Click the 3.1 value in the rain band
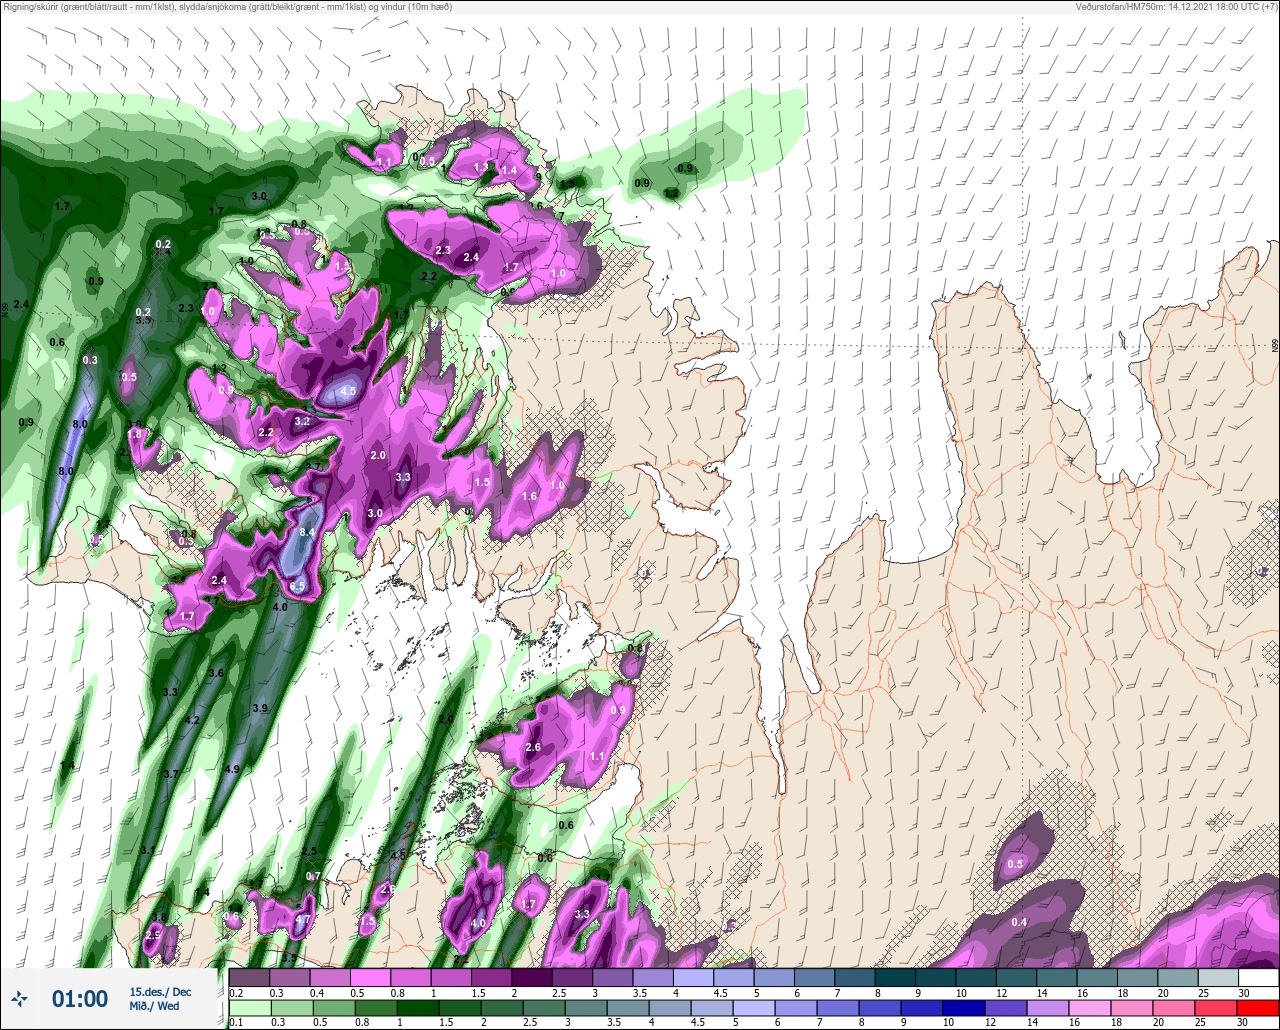 click(148, 850)
